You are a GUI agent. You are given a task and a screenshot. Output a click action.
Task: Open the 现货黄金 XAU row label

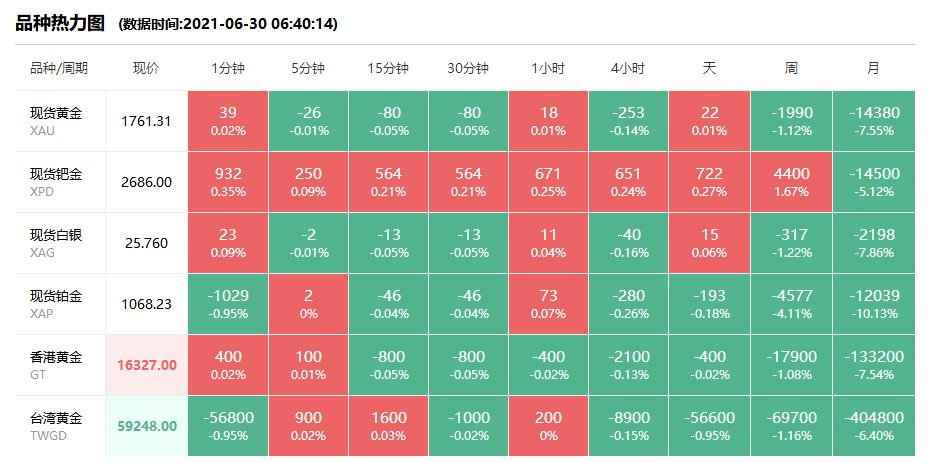click(56, 121)
